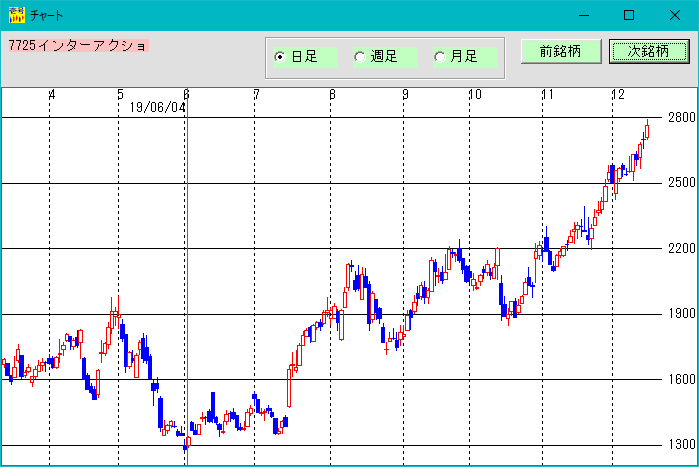Close the チャート window

tap(675, 15)
